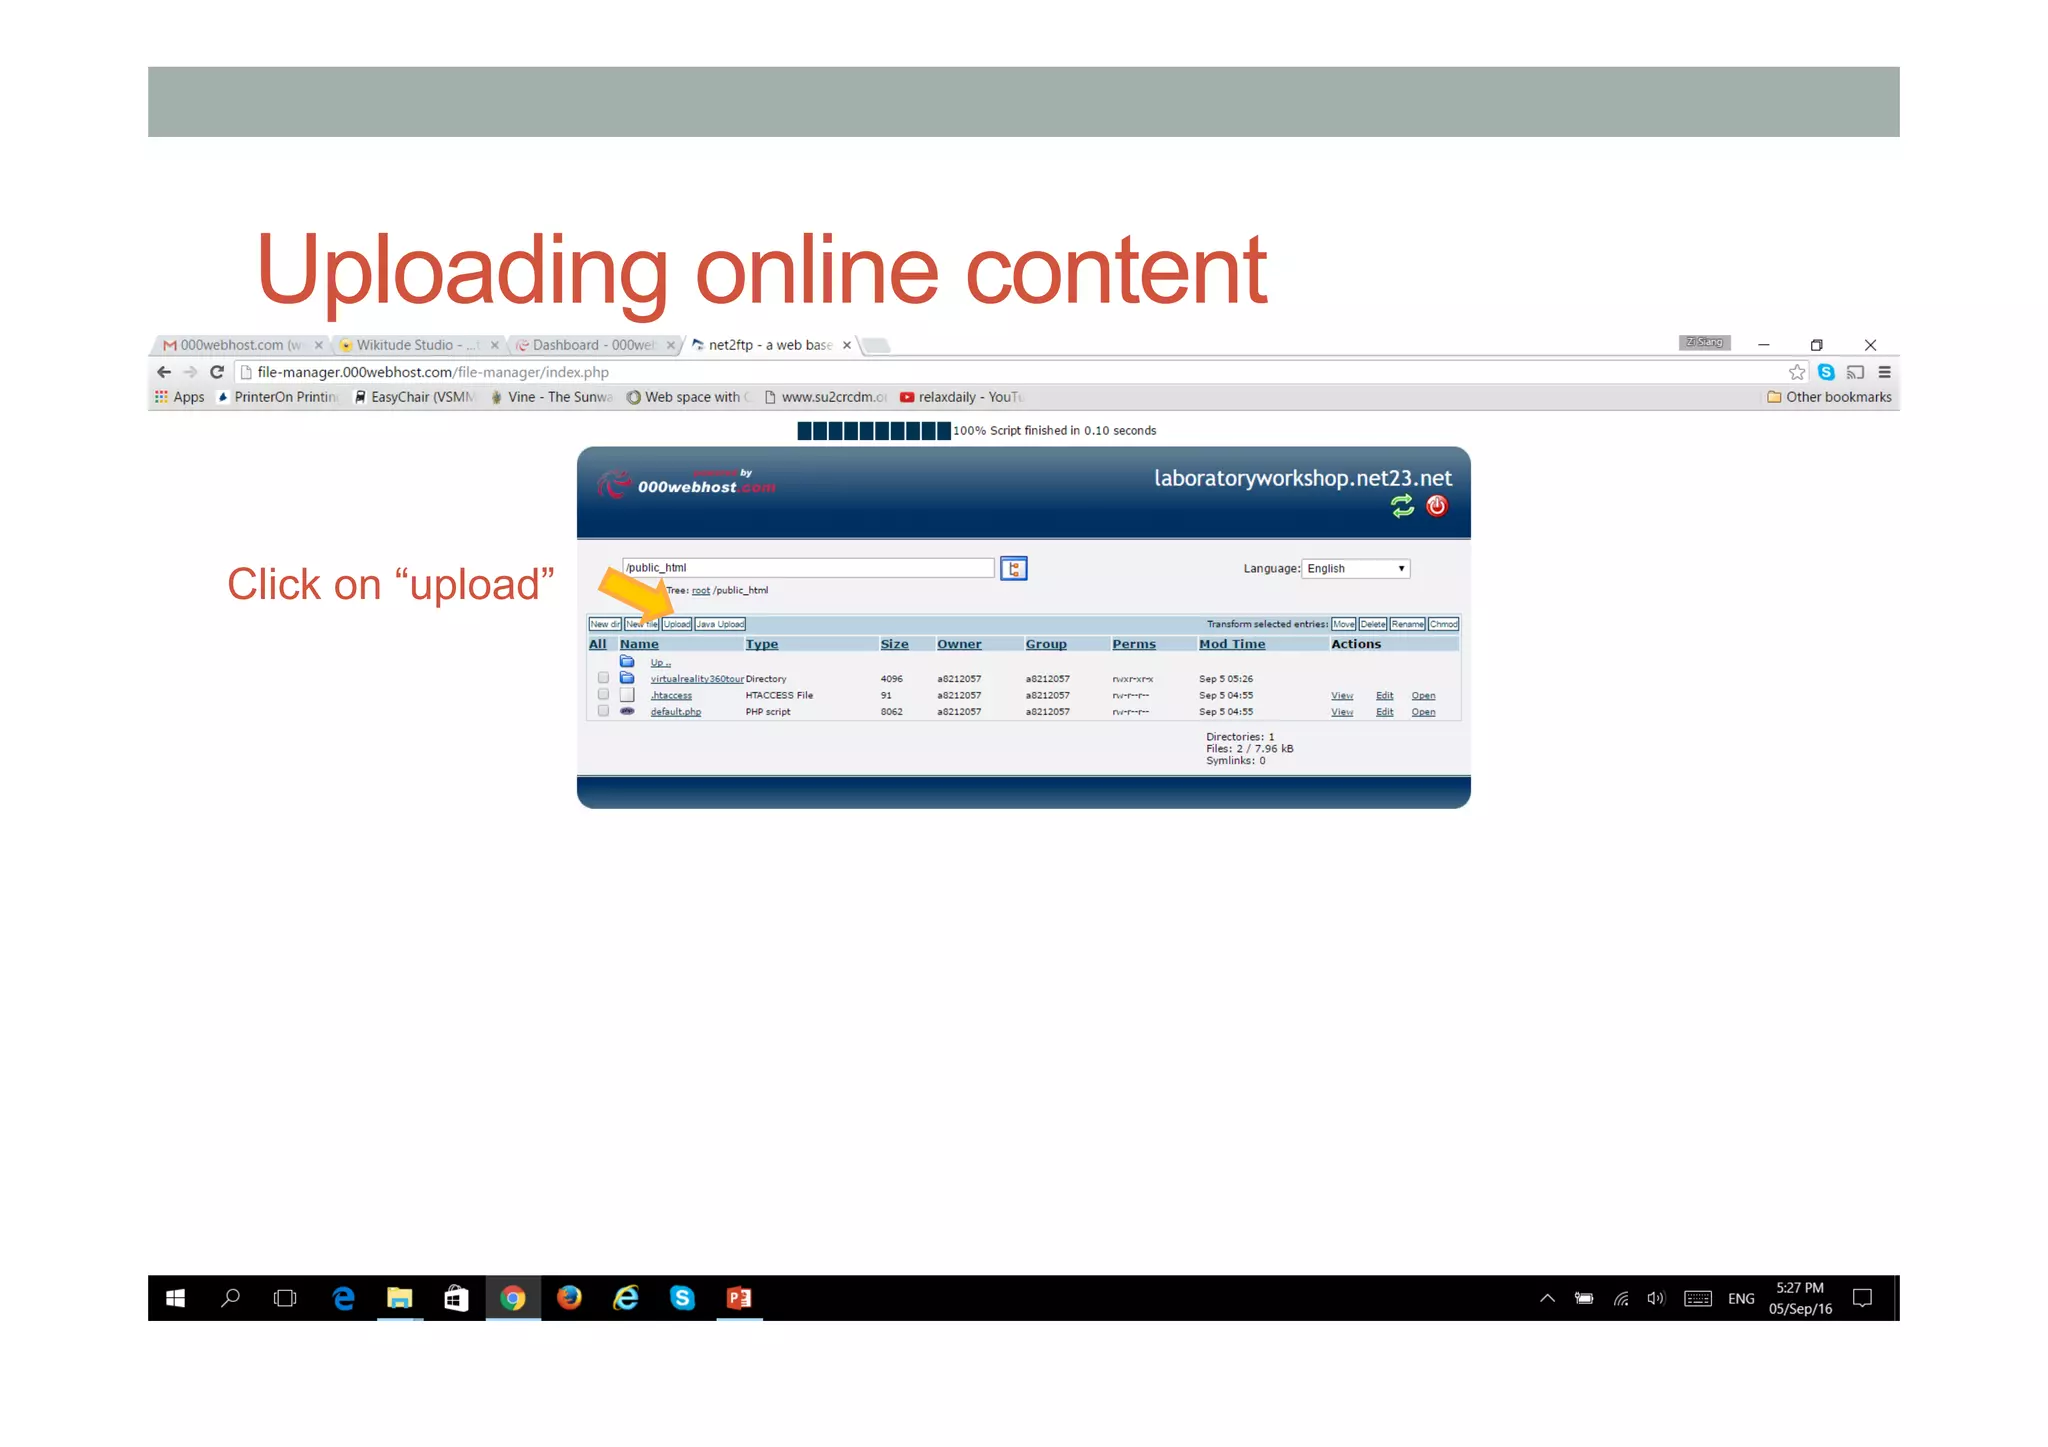Viewport: 2048px width, 1447px height.
Task: Click the browser back arrow
Action: point(164,372)
